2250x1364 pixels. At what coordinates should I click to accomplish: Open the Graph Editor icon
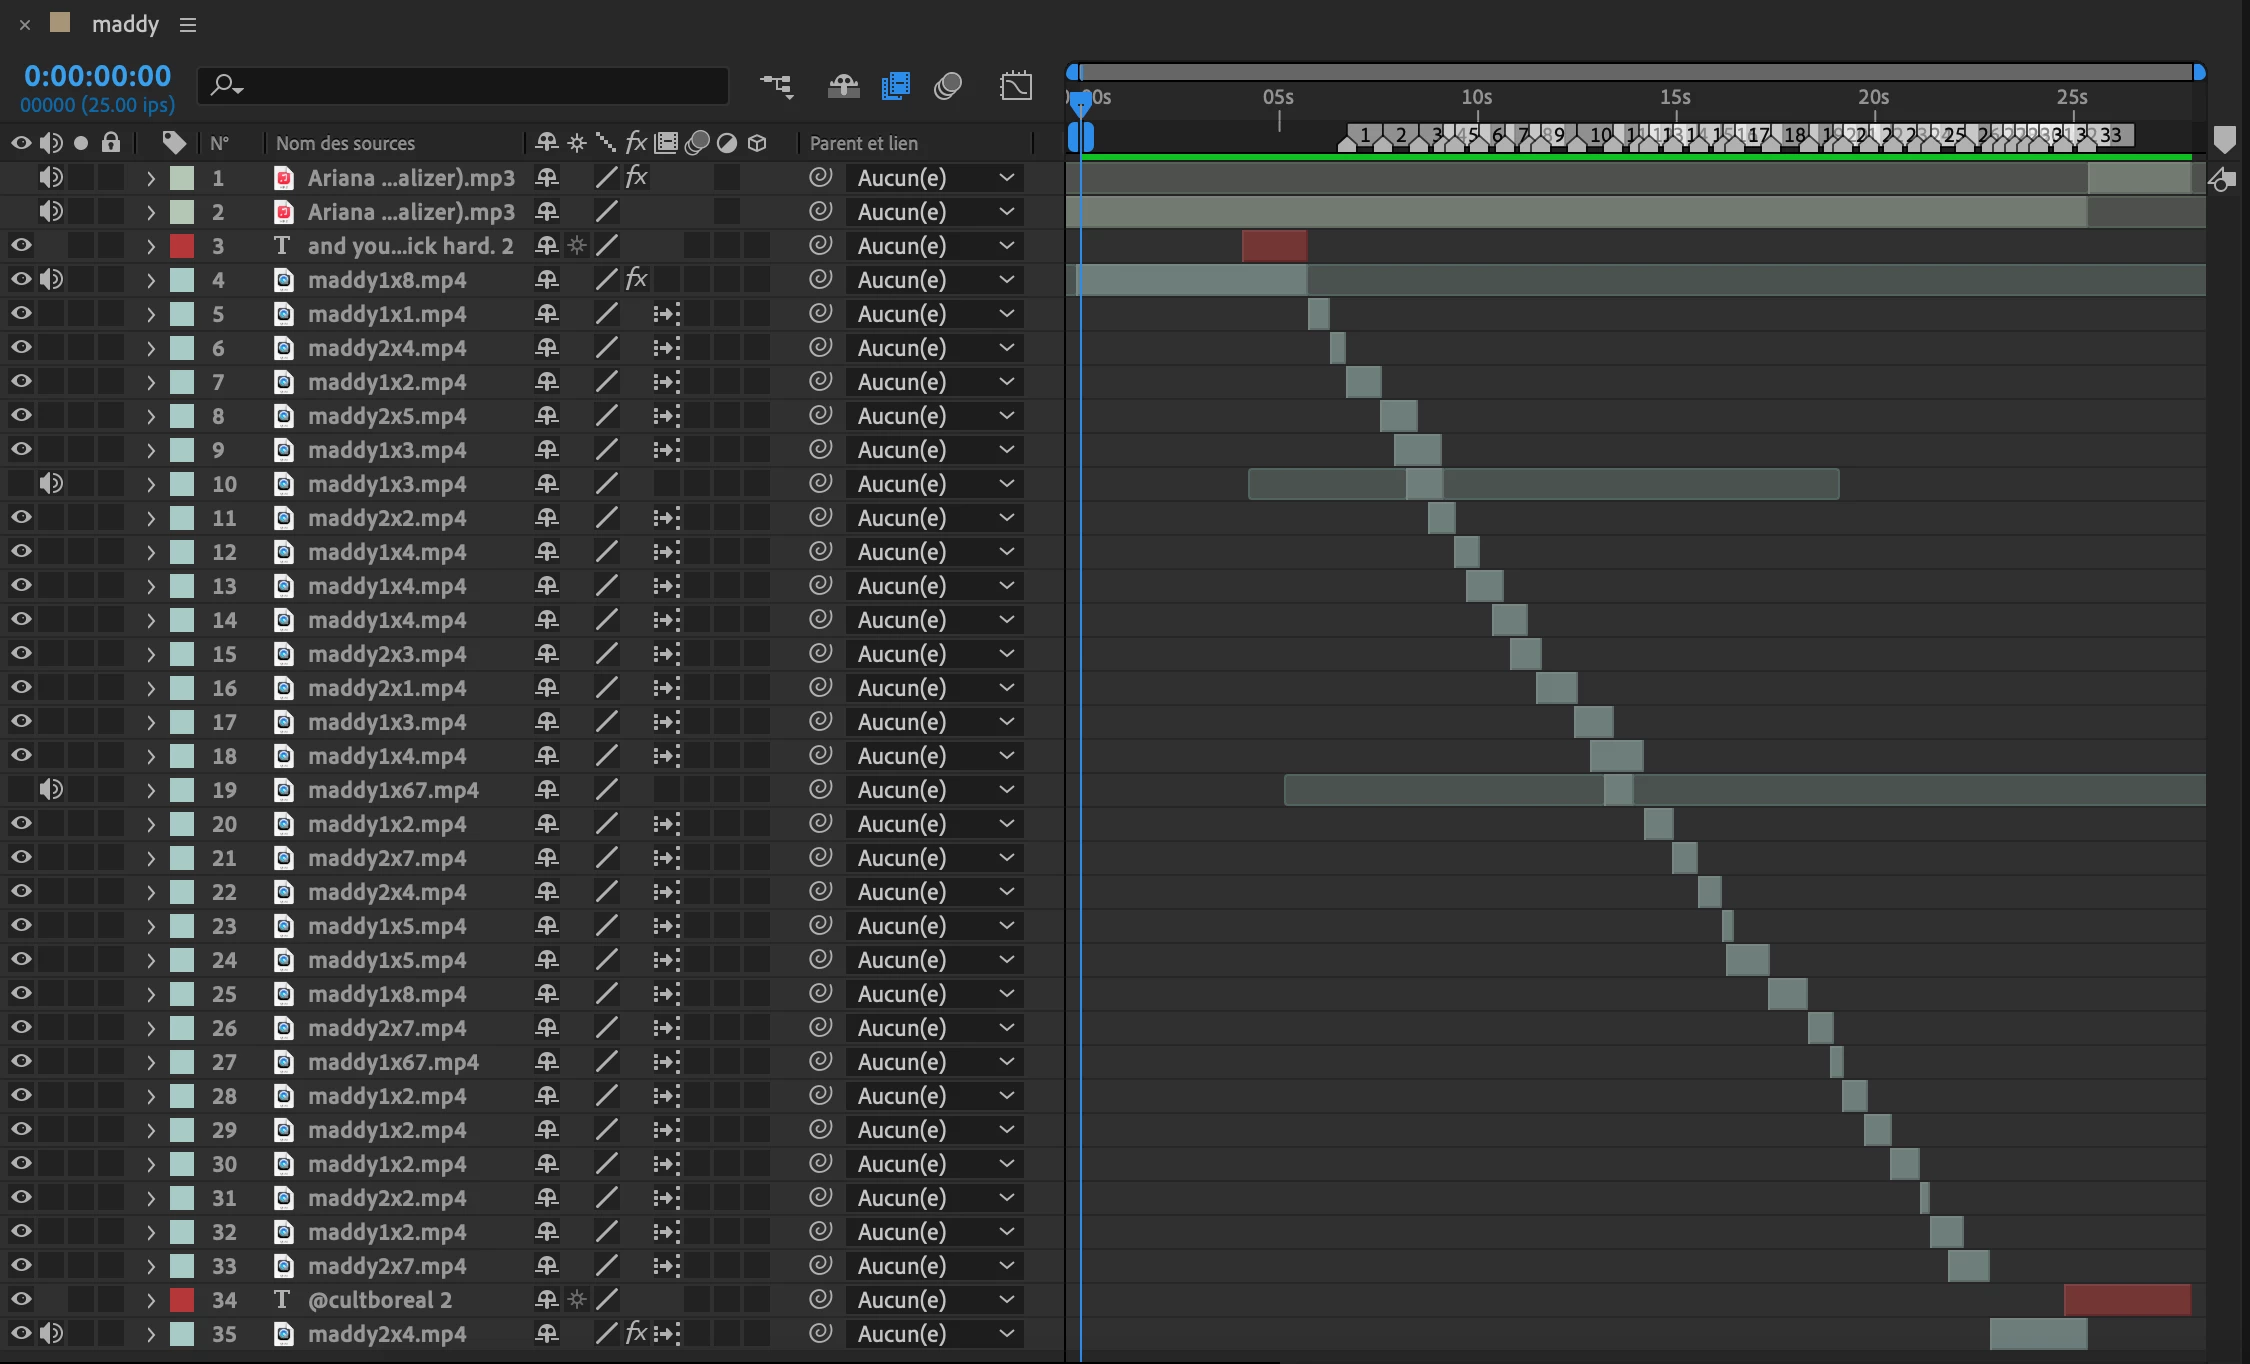(x=1015, y=87)
